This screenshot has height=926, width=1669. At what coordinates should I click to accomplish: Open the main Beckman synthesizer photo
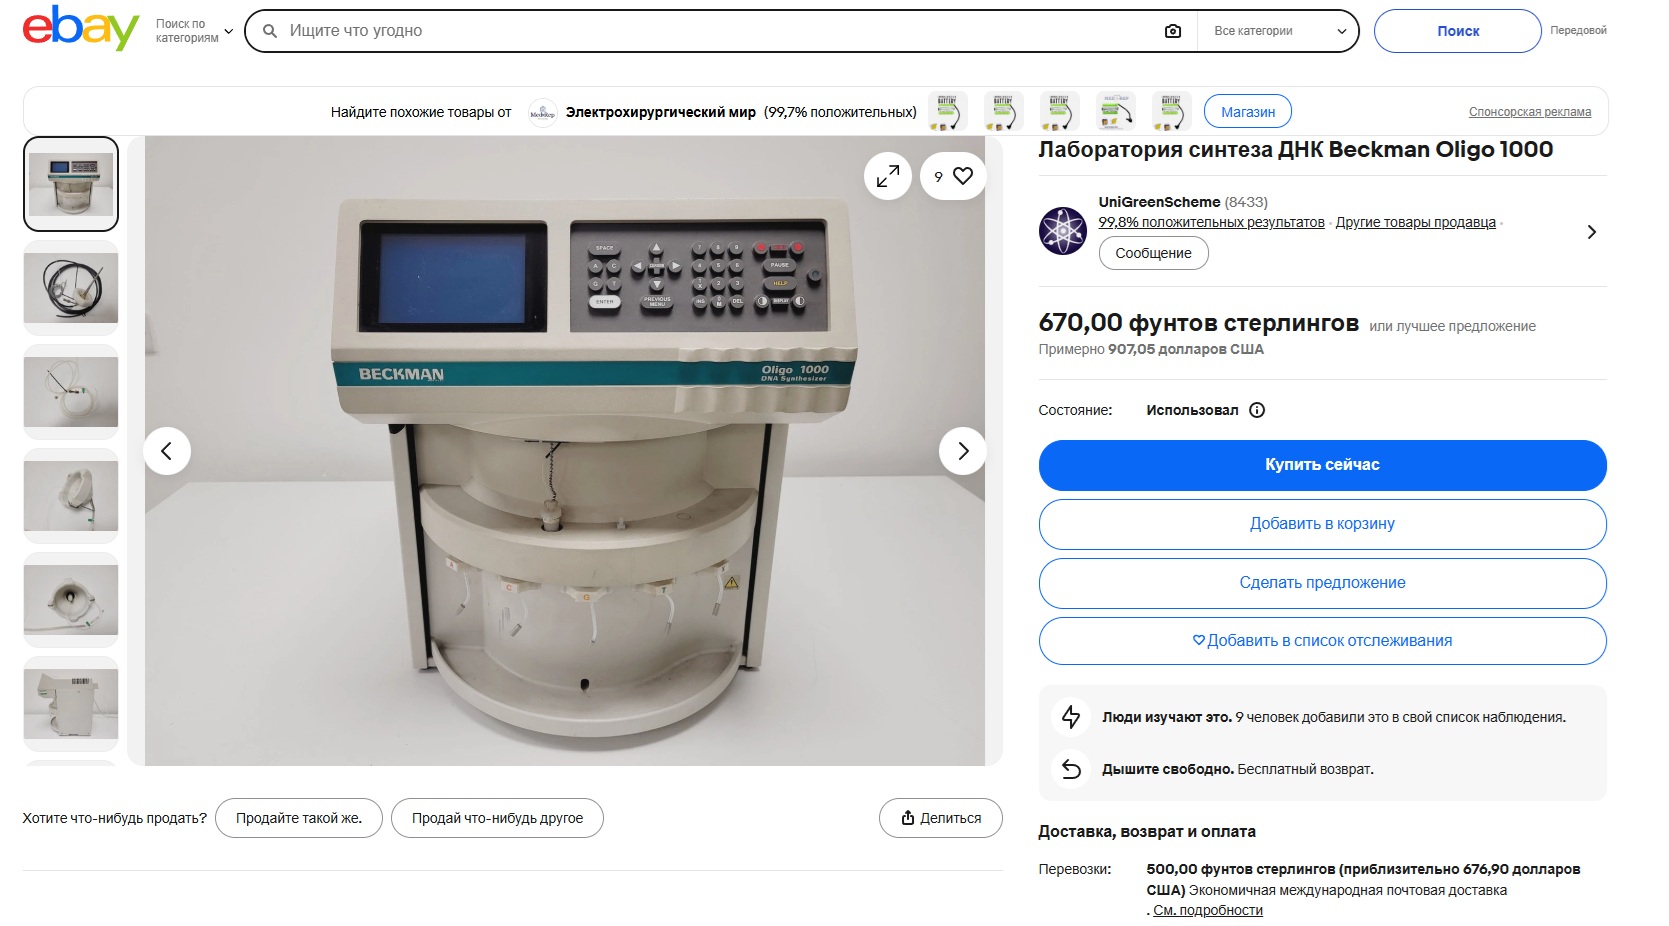565,451
